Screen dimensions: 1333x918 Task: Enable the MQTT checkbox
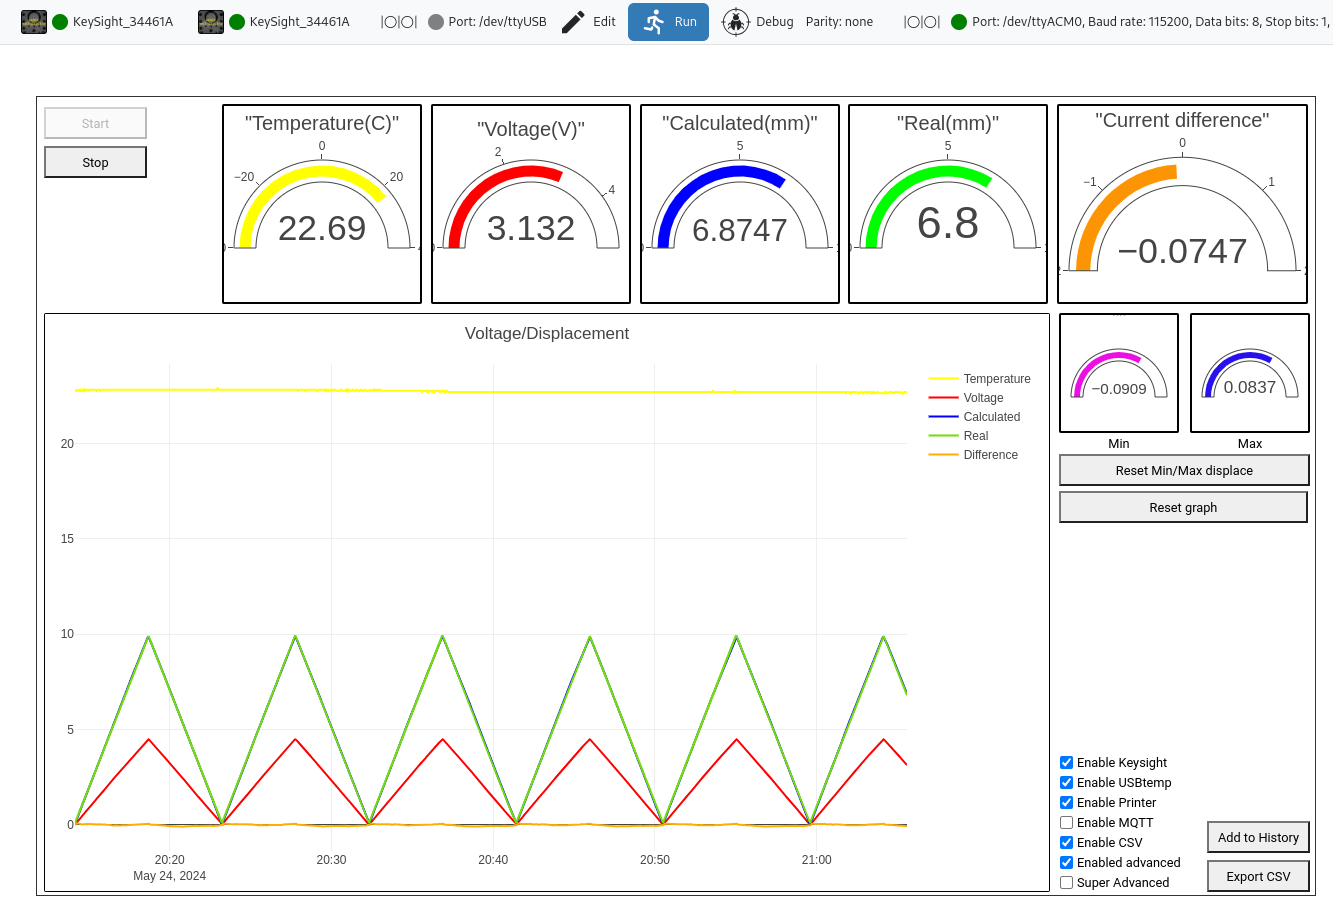coord(1066,822)
